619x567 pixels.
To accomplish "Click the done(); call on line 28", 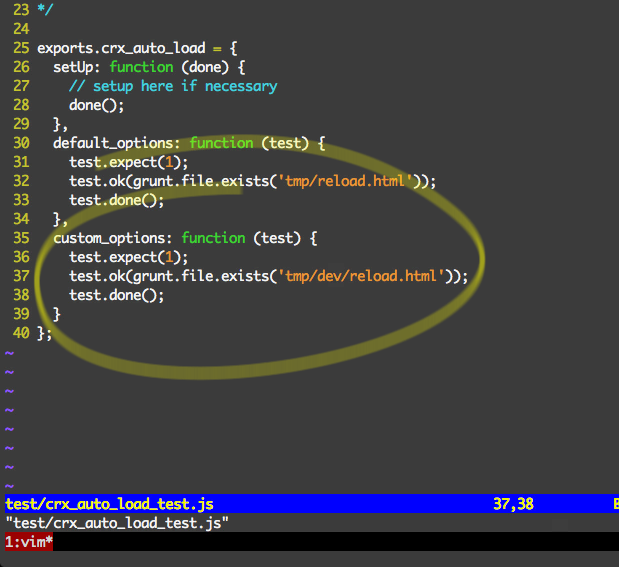I will [97, 105].
